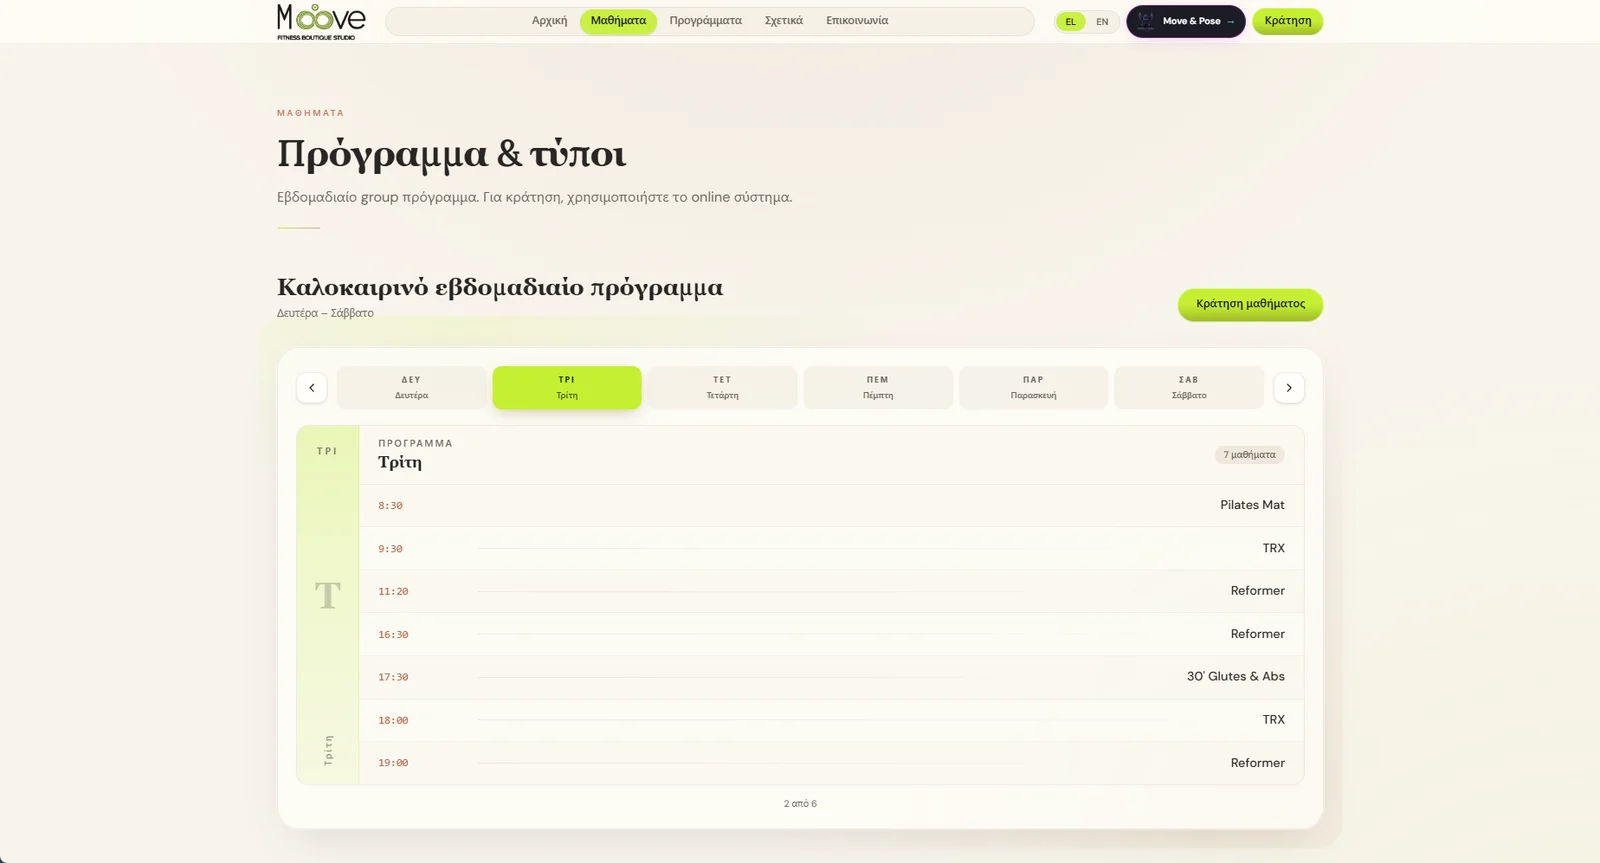Open the Σχετικά nav item
This screenshot has width=1600, height=863.
pyautogui.click(x=784, y=21)
